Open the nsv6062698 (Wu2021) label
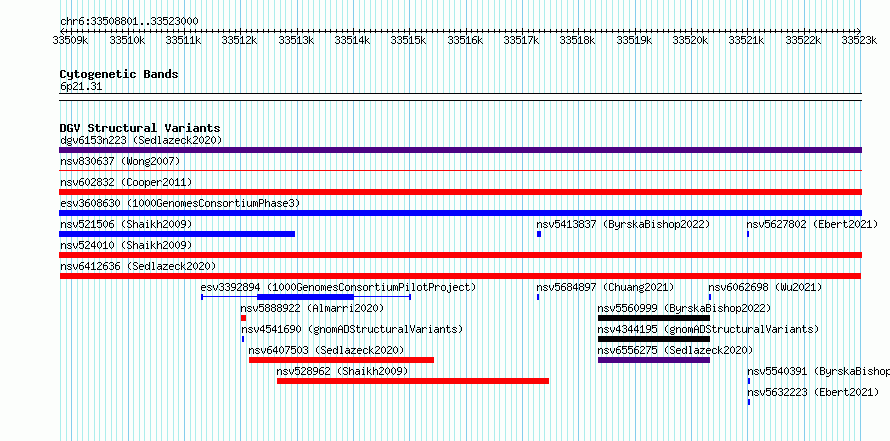890x441 pixels. pyautogui.click(x=765, y=287)
